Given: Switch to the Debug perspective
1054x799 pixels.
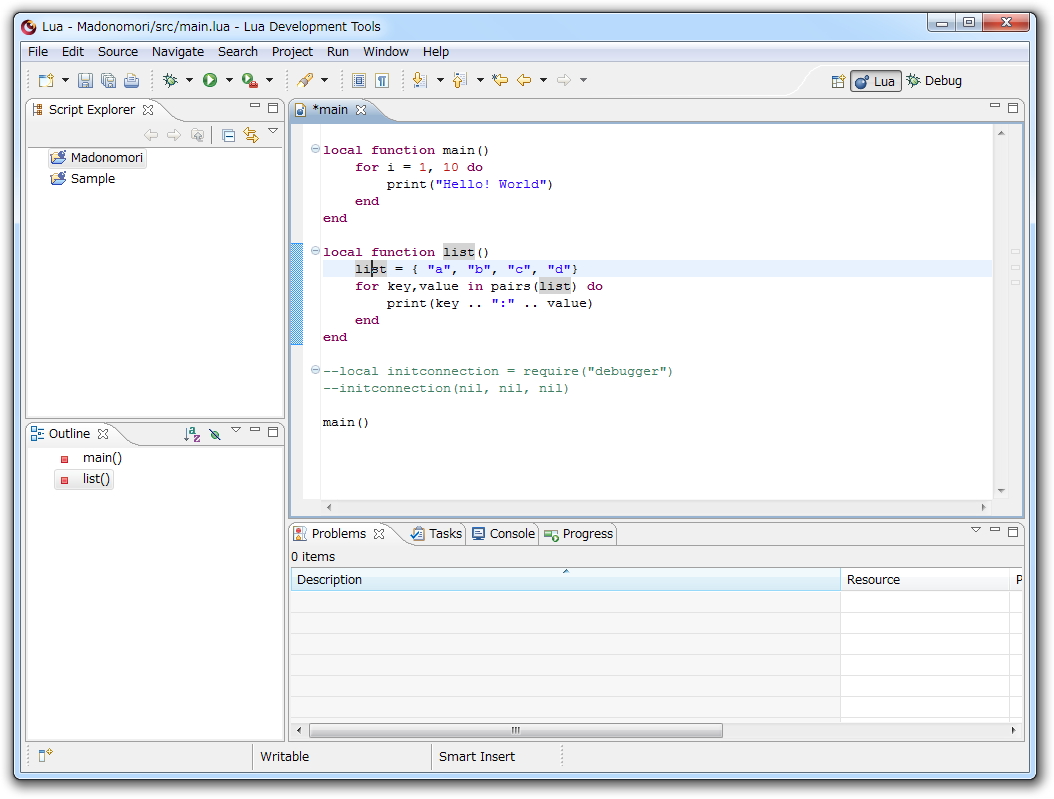Looking at the screenshot, I should tap(933, 81).
